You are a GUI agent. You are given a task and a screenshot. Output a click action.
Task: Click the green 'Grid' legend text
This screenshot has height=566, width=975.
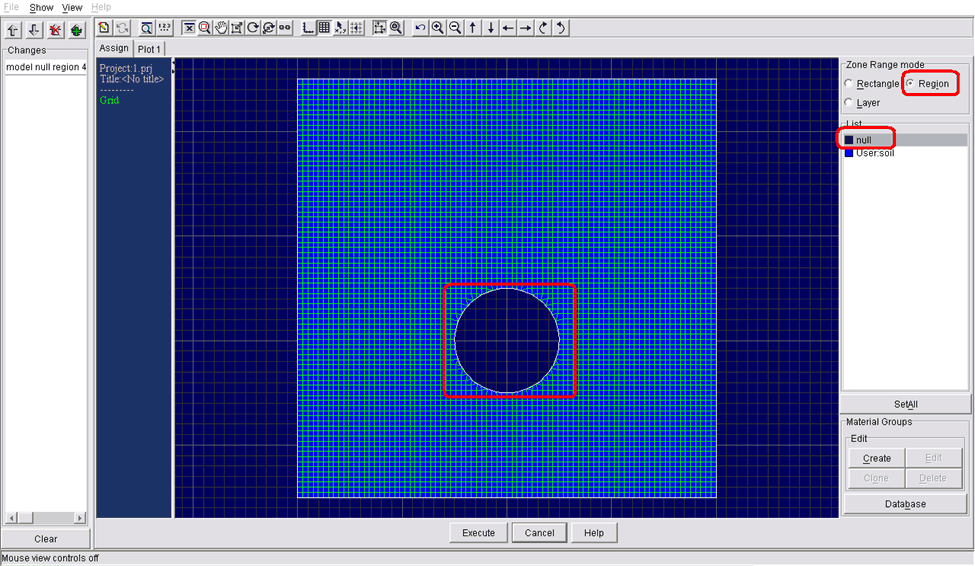[109, 100]
